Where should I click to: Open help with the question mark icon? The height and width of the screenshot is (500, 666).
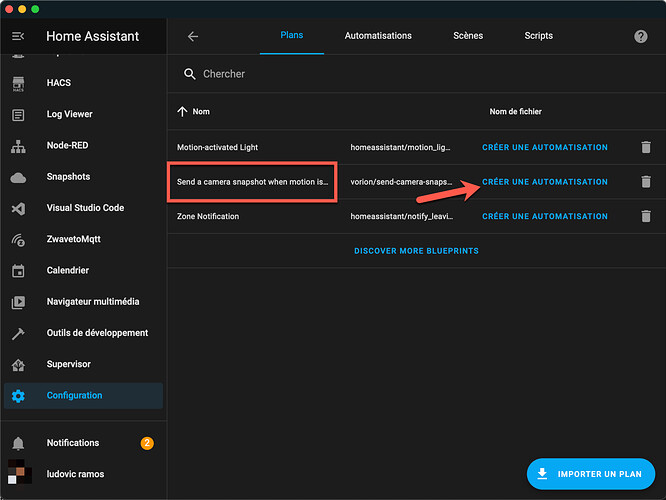pyautogui.click(x=641, y=37)
